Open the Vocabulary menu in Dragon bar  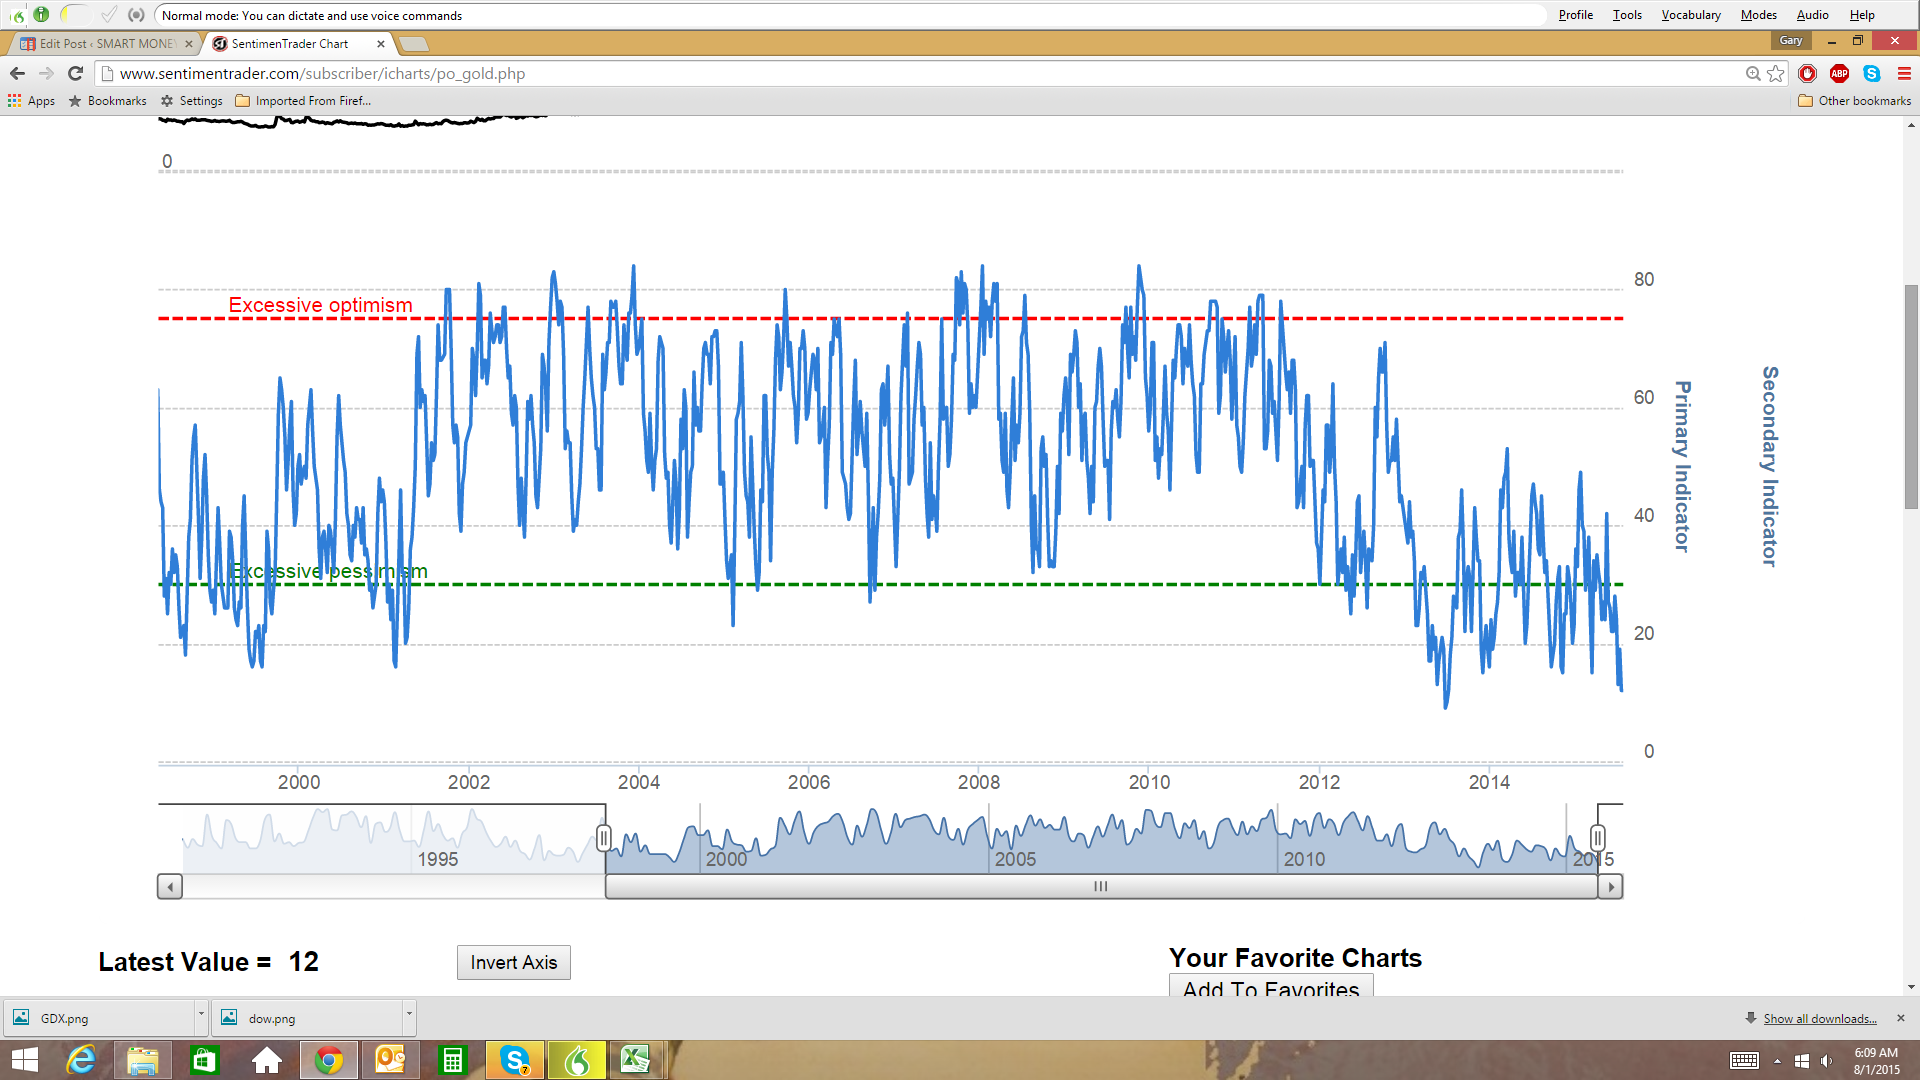(1690, 15)
